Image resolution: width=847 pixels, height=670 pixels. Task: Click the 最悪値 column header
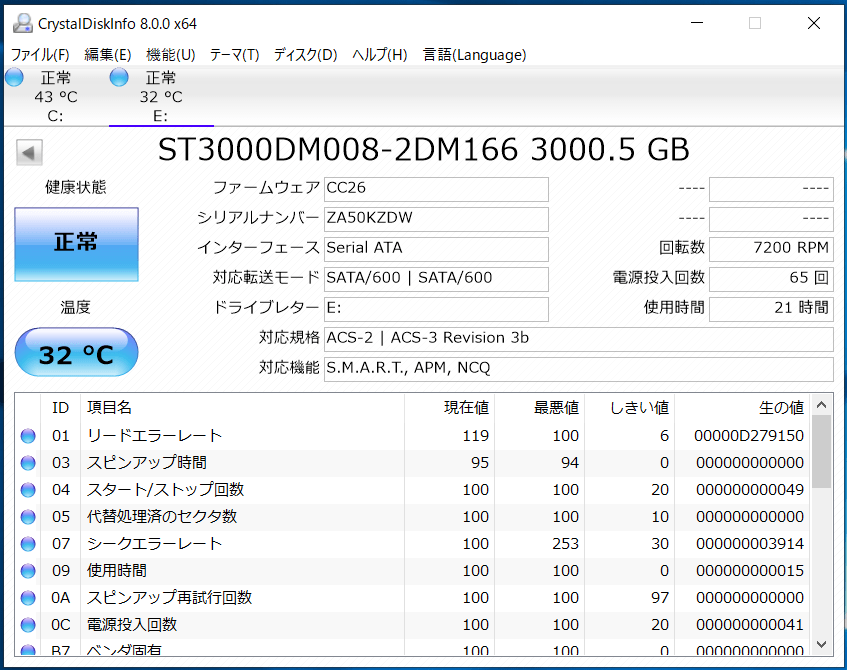point(539,408)
